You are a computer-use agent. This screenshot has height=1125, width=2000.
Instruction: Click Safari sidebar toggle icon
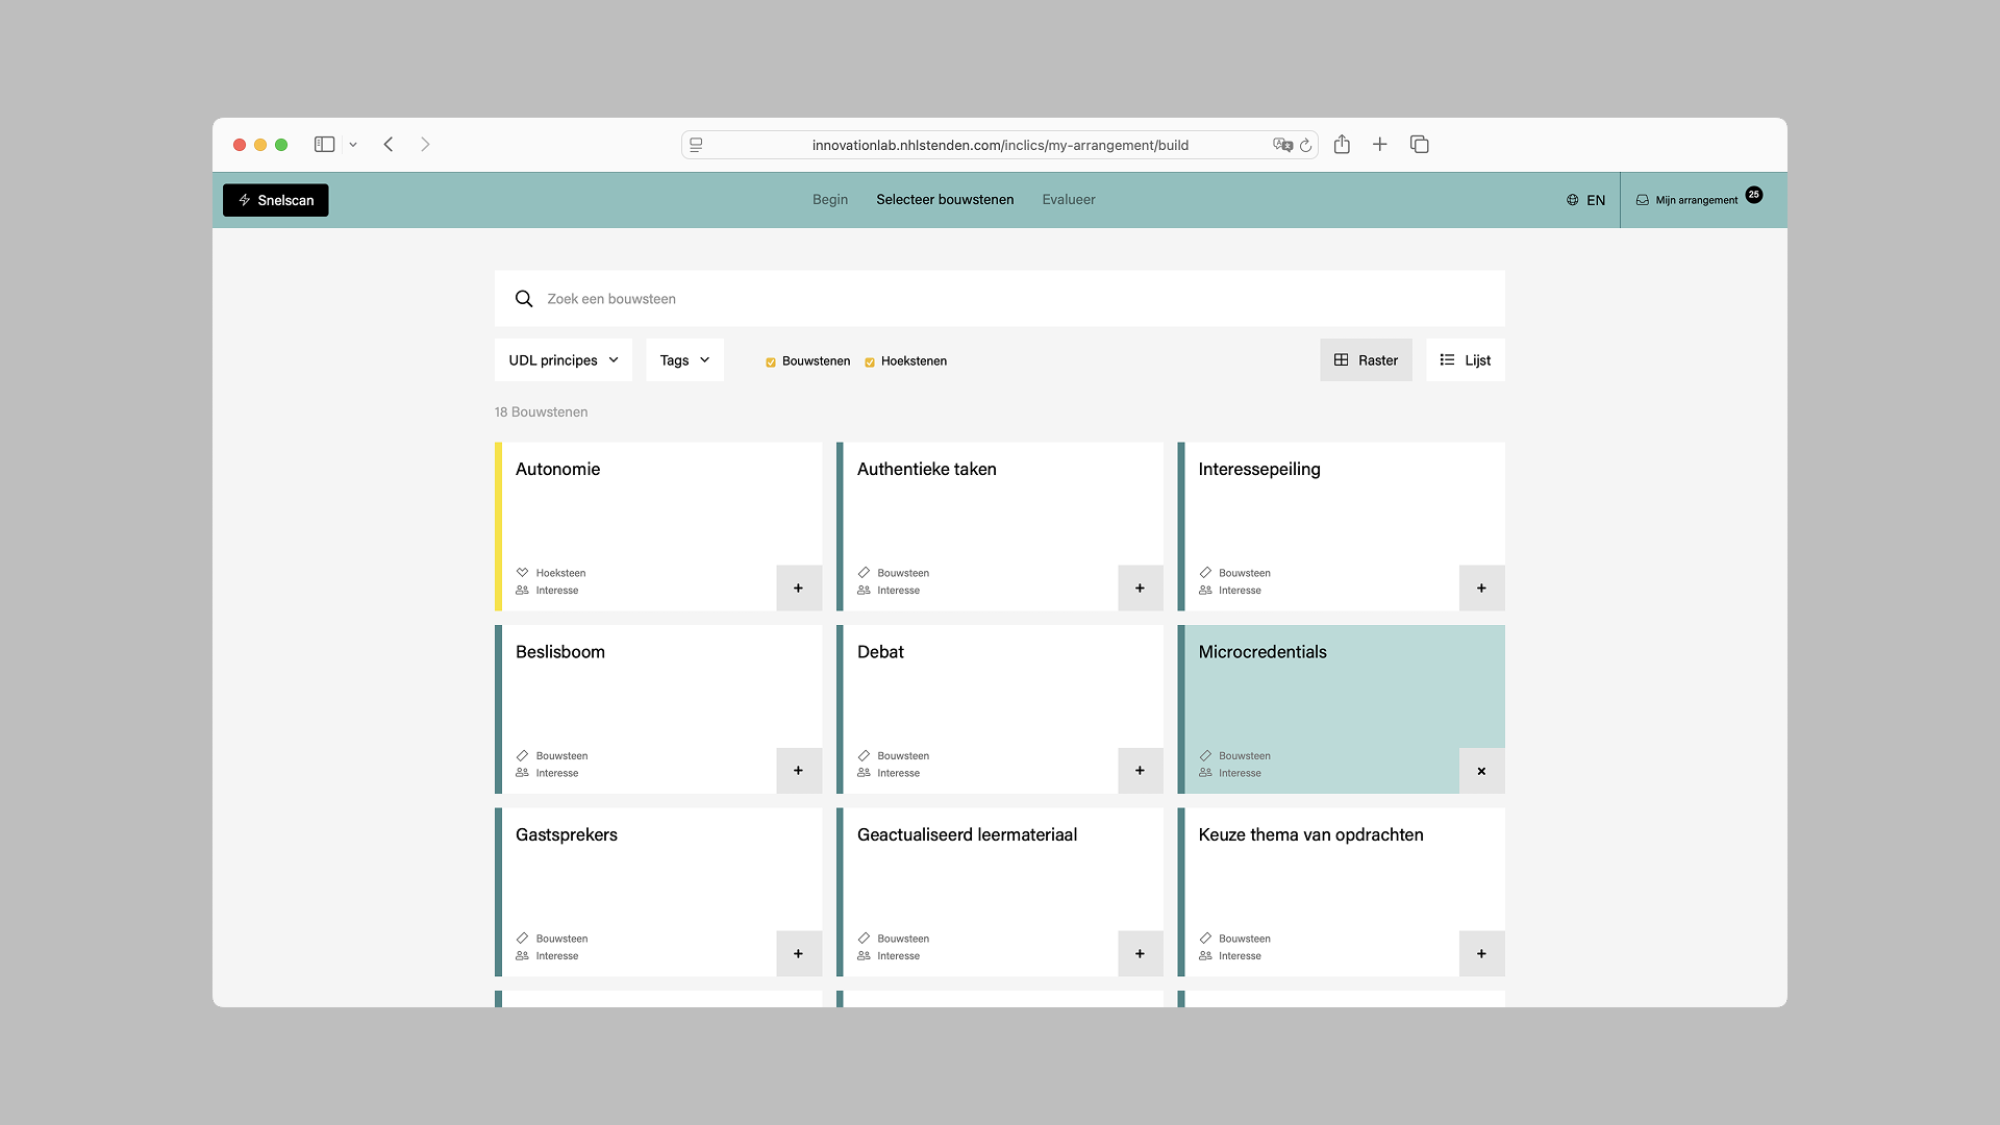coord(324,144)
